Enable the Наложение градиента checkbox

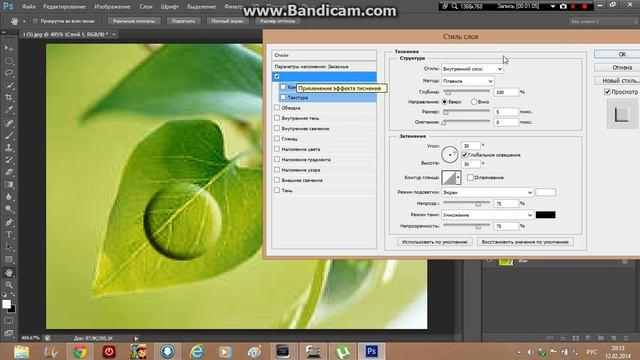277,159
